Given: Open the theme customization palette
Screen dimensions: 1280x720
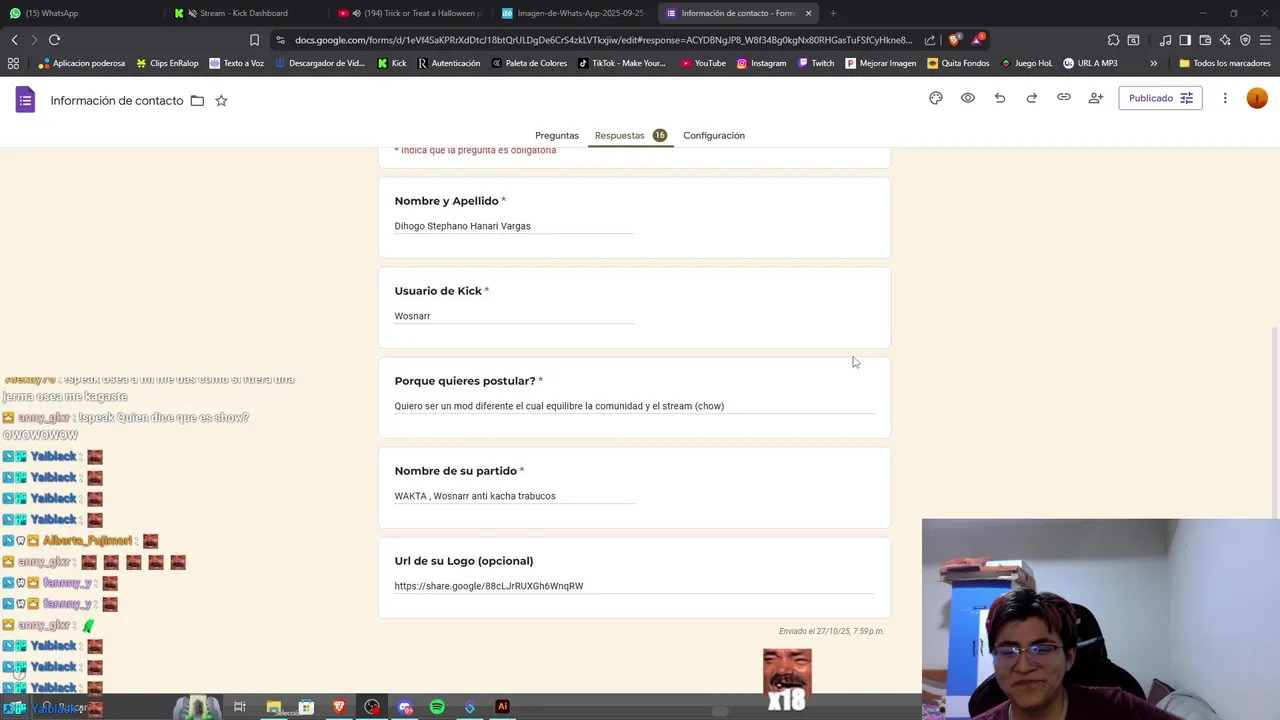Looking at the screenshot, I should pyautogui.click(x=936, y=98).
